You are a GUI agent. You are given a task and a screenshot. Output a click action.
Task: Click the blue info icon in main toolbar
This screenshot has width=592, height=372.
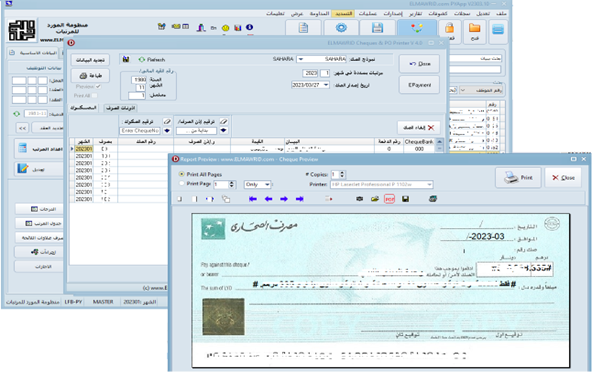click(249, 27)
